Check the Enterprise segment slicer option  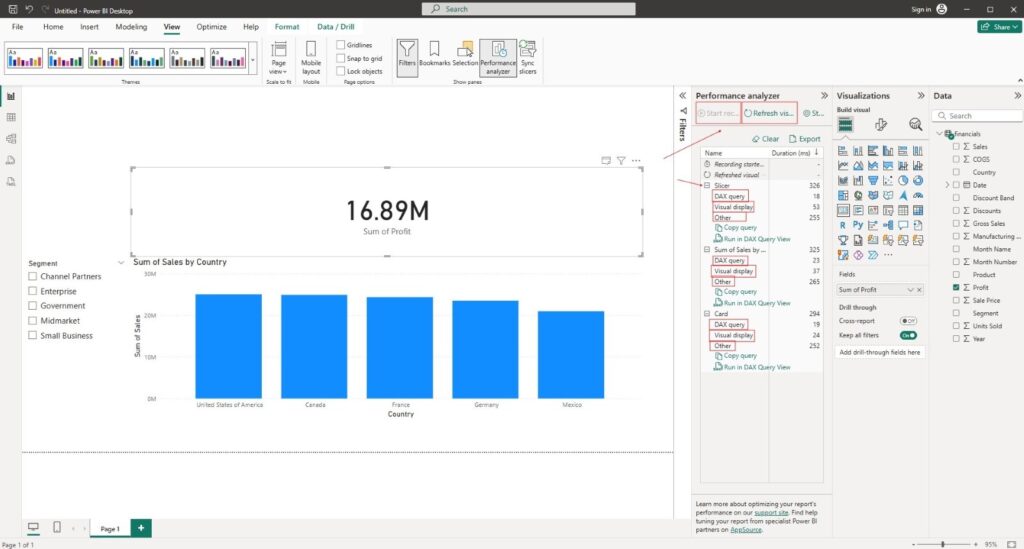pyautogui.click(x=33, y=291)
